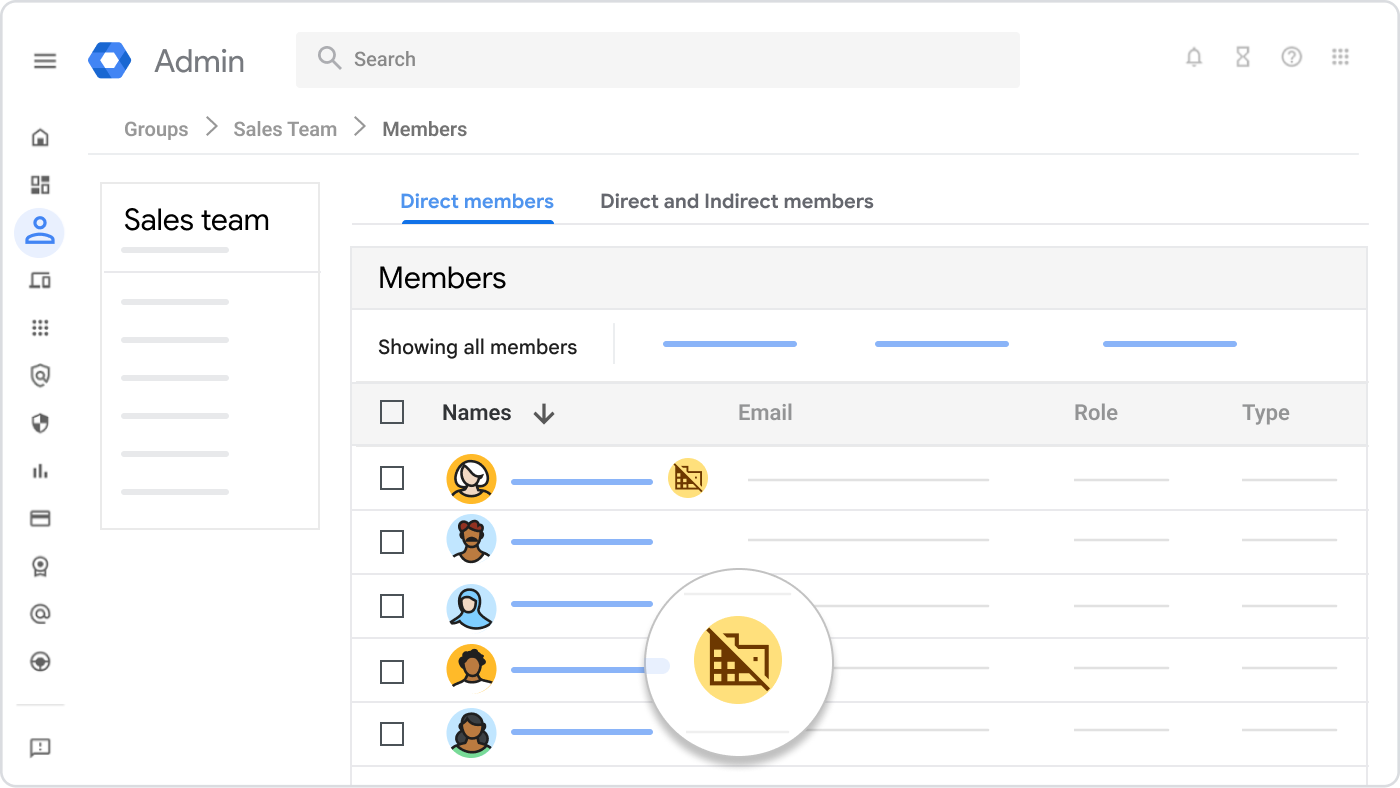Navigate to Sales Team breadcrumb
1400x788 pixels.
[x=285, y=129]
